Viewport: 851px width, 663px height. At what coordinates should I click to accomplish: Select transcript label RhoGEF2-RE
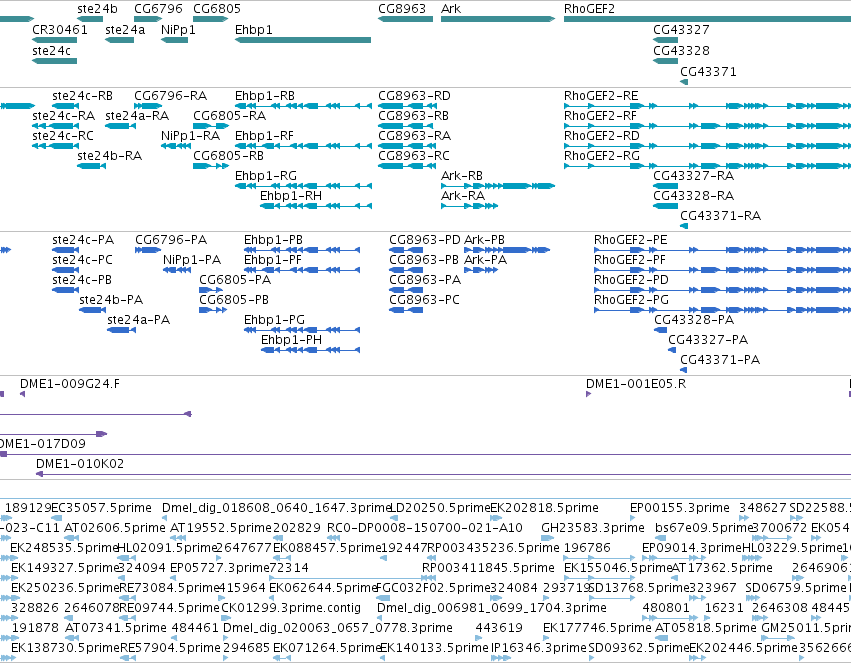[601, 96]
